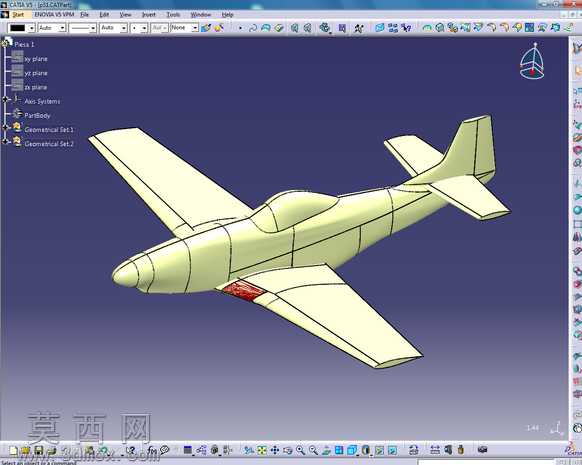Click the Zoom In icon
The width and height of the screenshot is (582, 465).
[x=300, y=451]
